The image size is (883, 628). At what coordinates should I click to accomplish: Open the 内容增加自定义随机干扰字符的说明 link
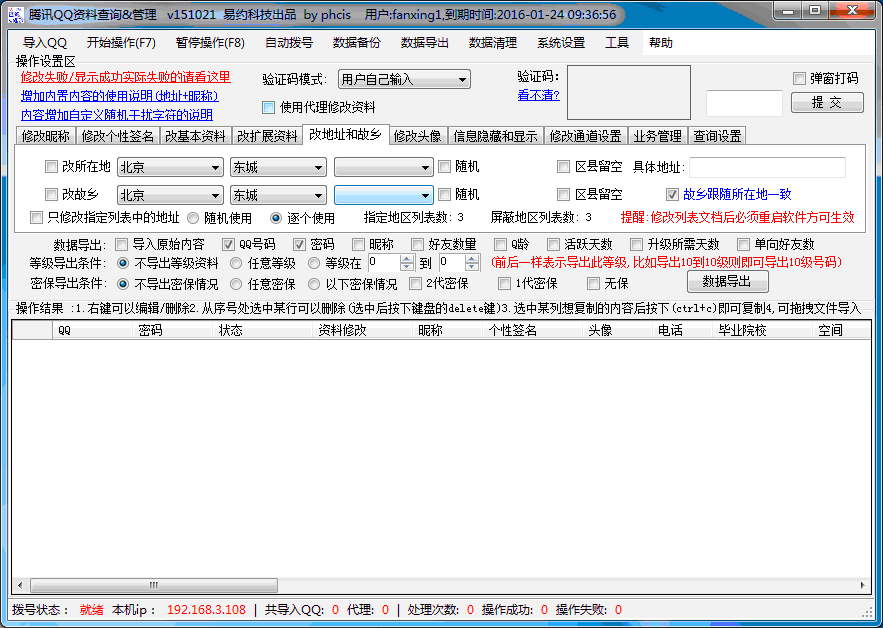117,115
